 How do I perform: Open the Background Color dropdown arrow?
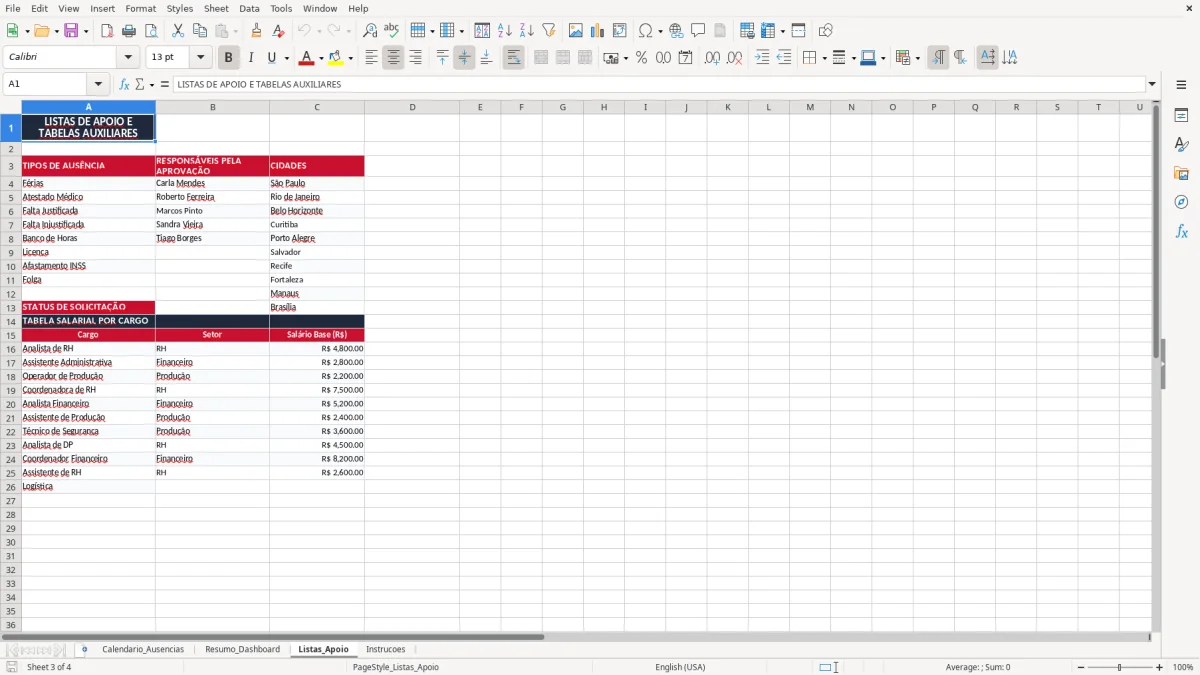click(350, 58)
